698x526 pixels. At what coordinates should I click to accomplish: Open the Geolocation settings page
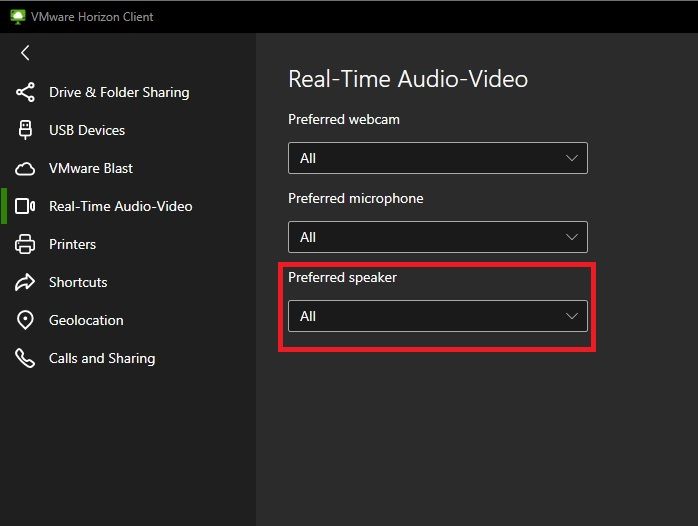click(86, 320)
